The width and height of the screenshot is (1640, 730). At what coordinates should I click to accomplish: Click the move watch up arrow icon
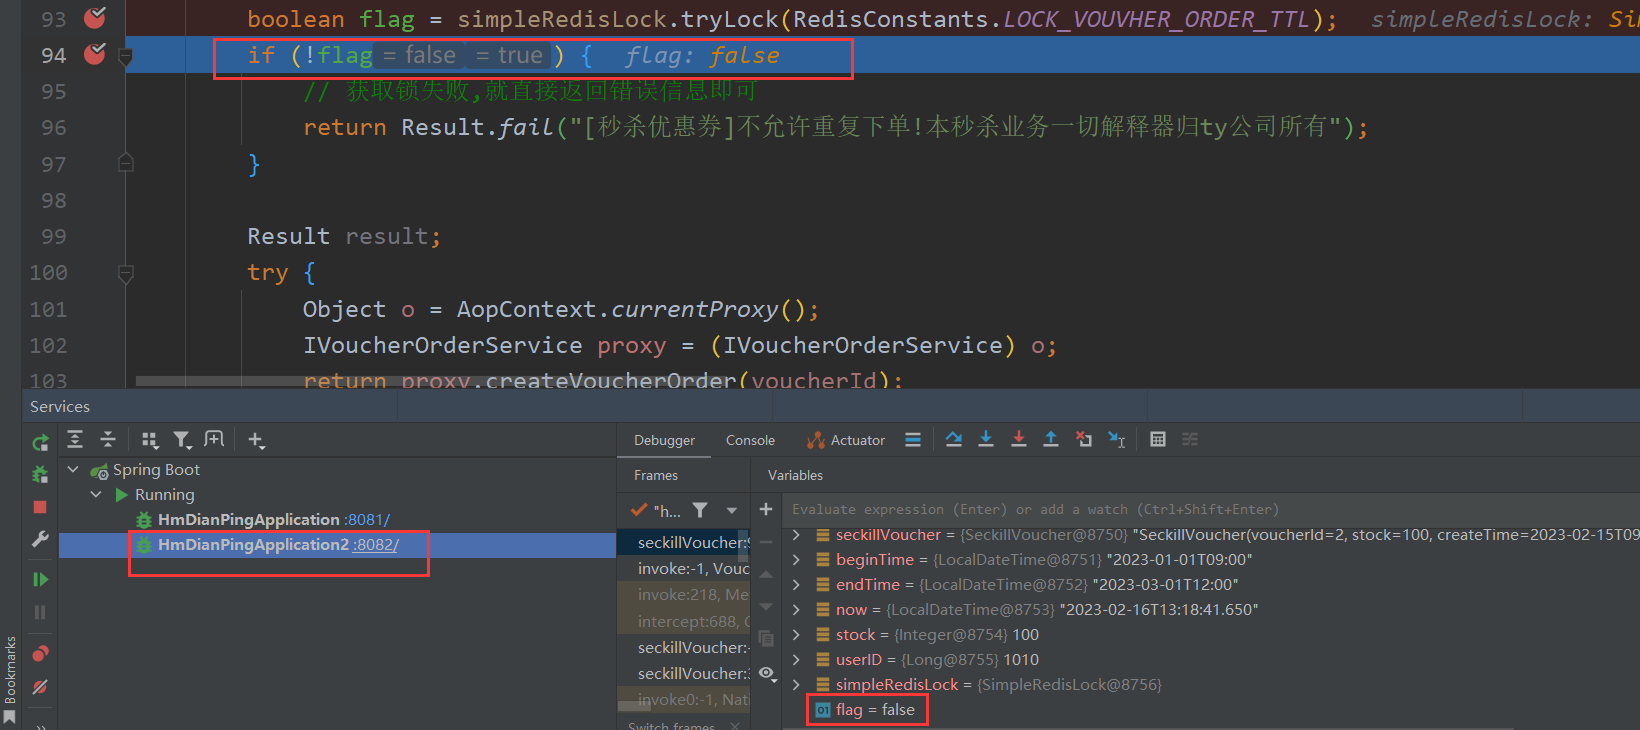click(x=766, y=574)
